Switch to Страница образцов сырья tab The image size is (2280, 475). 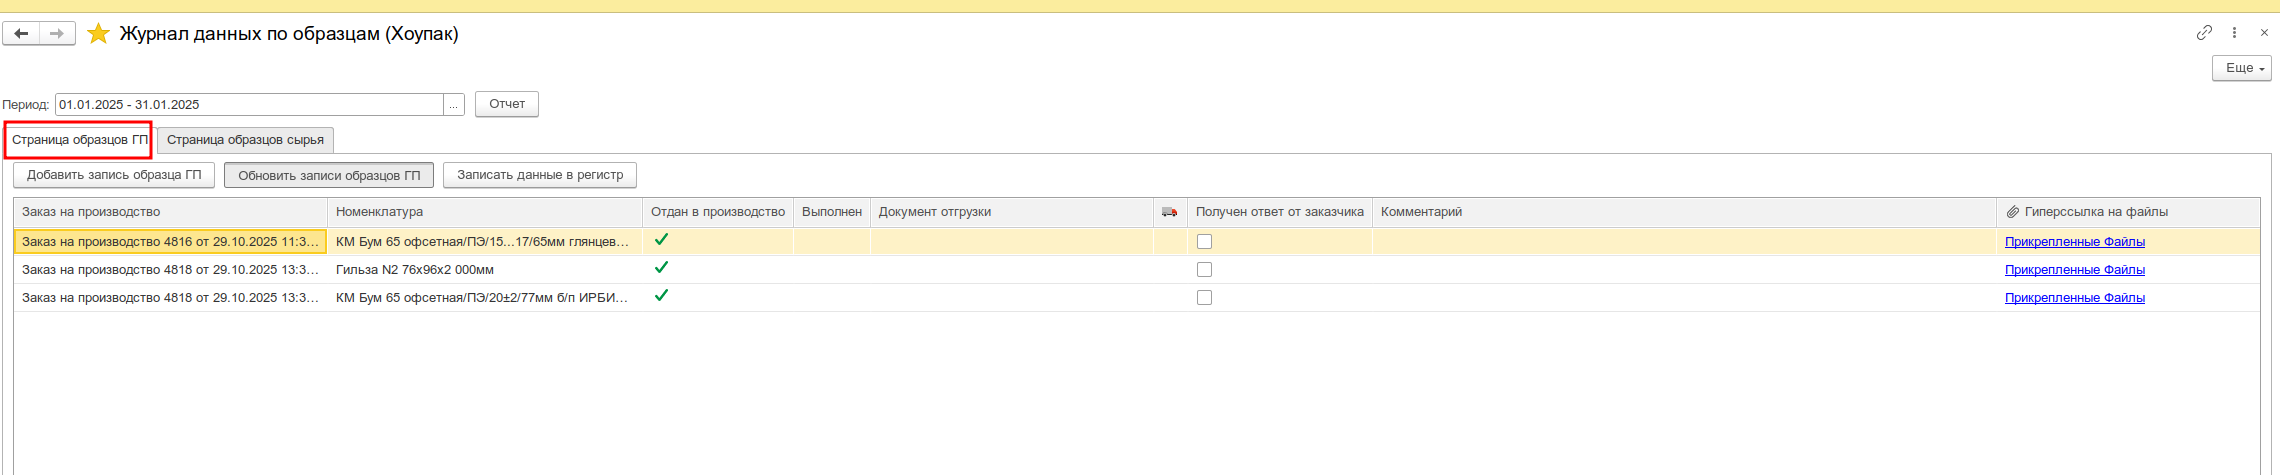(x=245, y=140)
